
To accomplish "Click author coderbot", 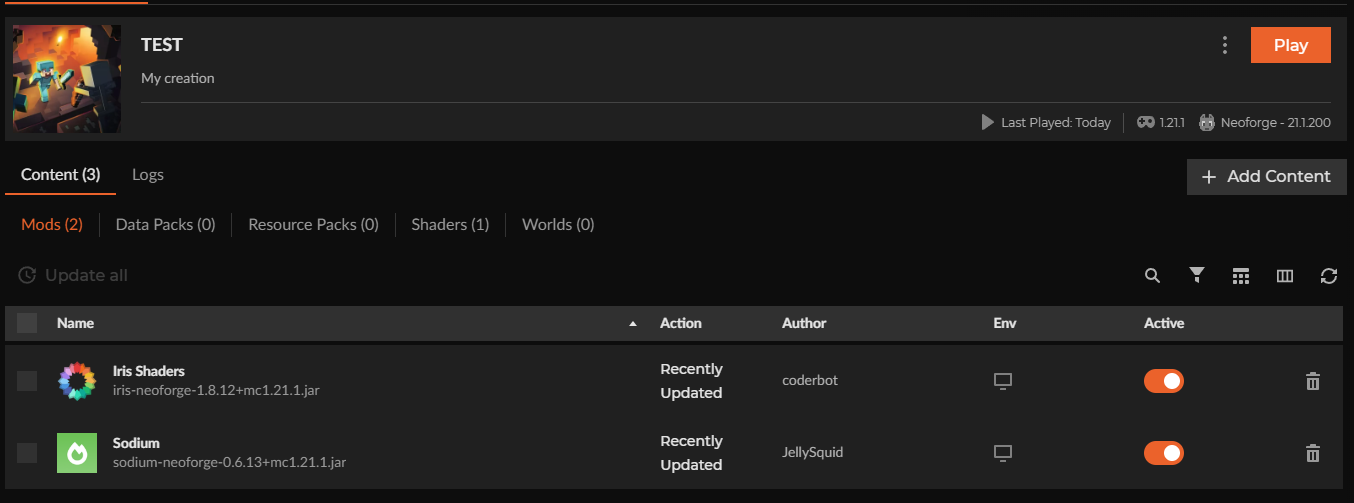I will pos(808,380).
